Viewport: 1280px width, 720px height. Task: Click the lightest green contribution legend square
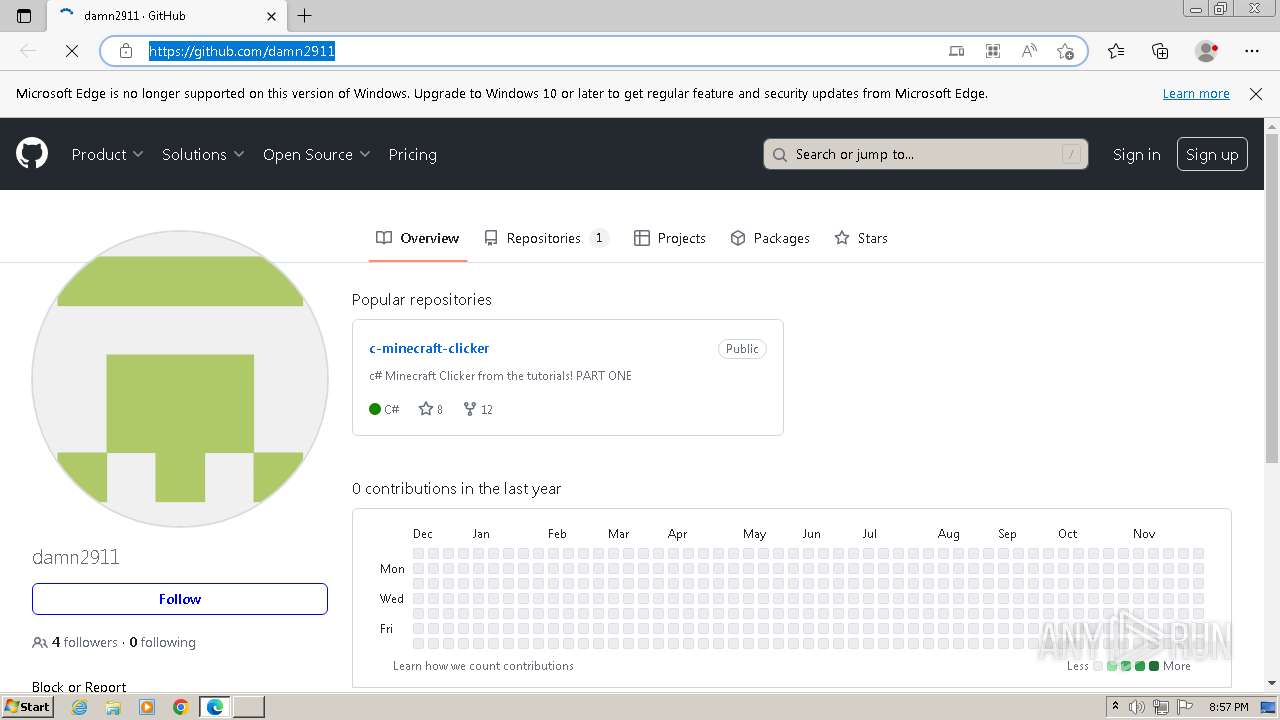(x=1112, y=666)
